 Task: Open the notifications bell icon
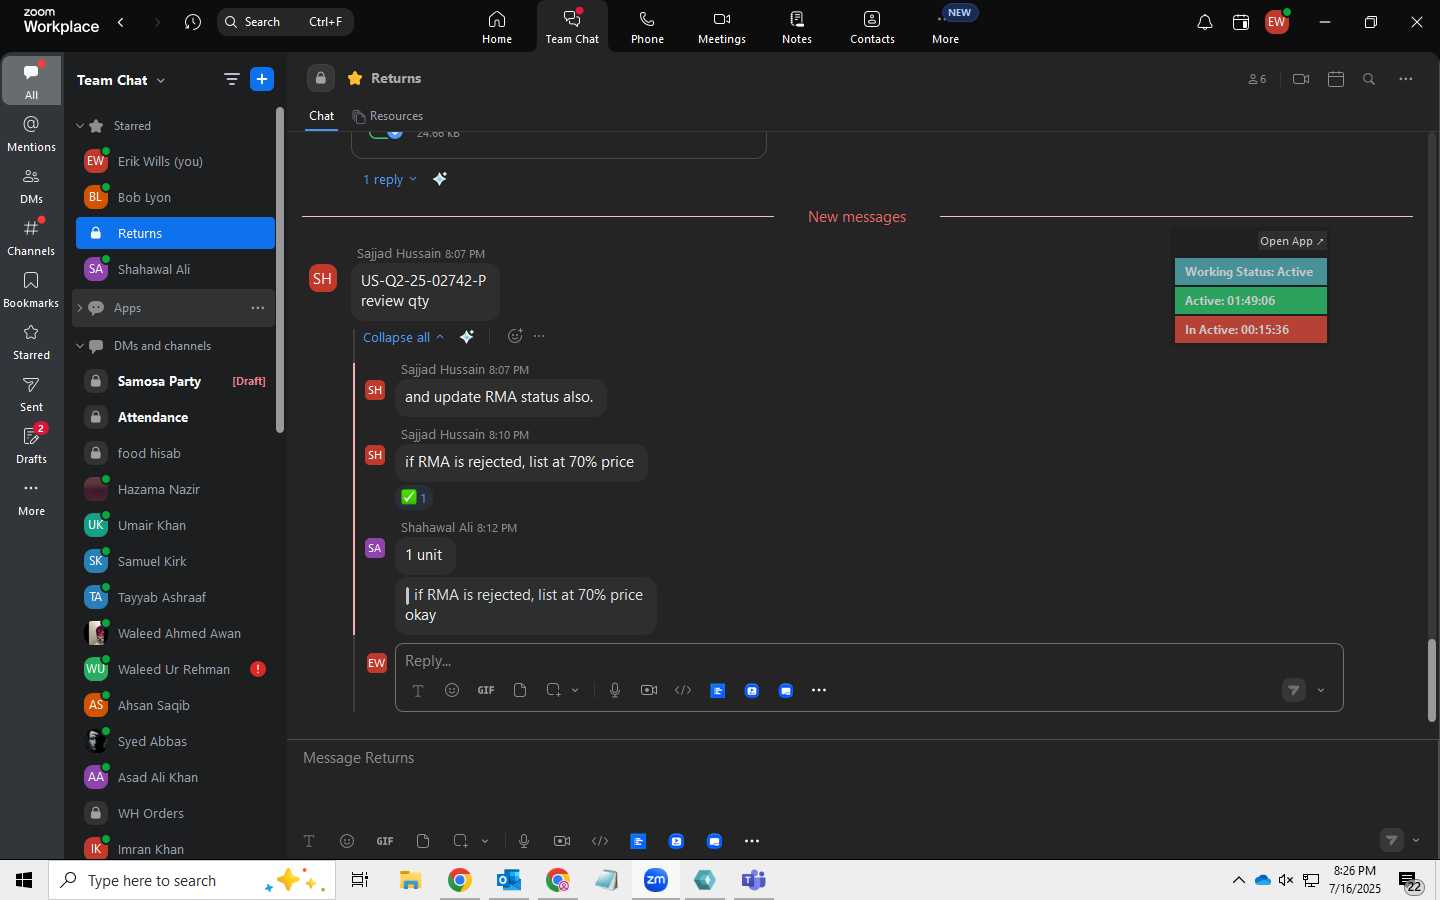1205,22
